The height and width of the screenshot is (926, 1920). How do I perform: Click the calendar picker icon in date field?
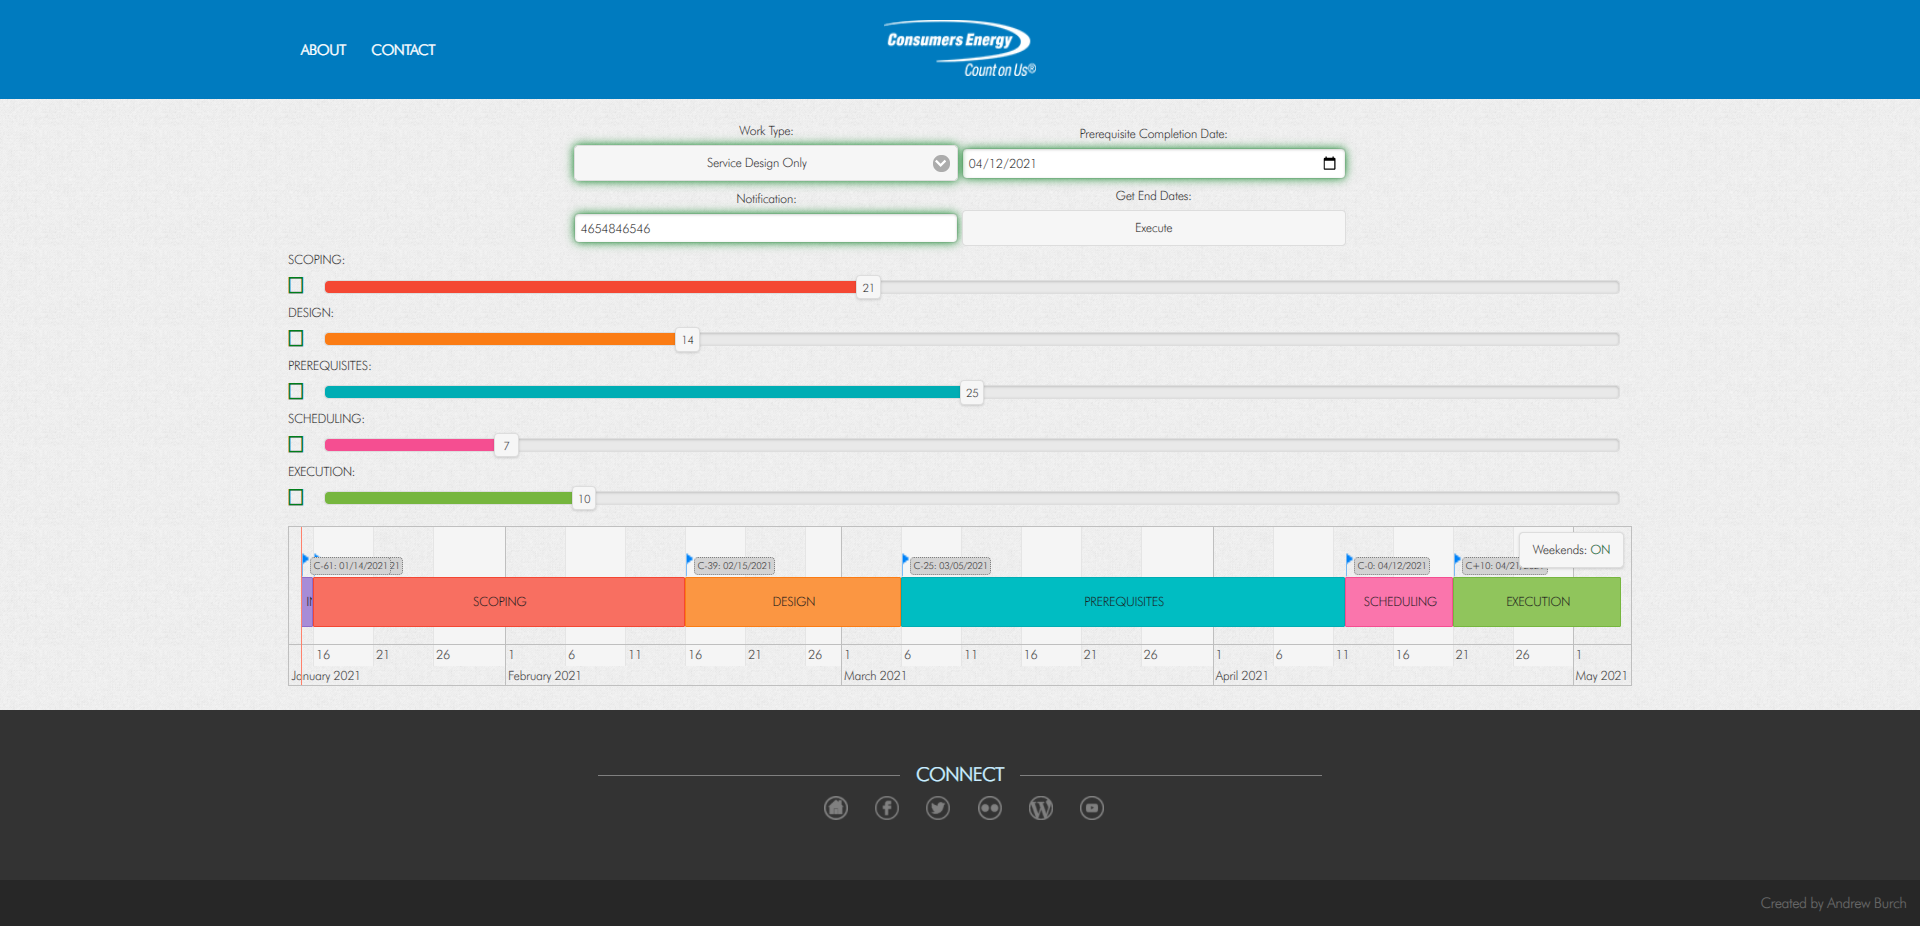1329,163
